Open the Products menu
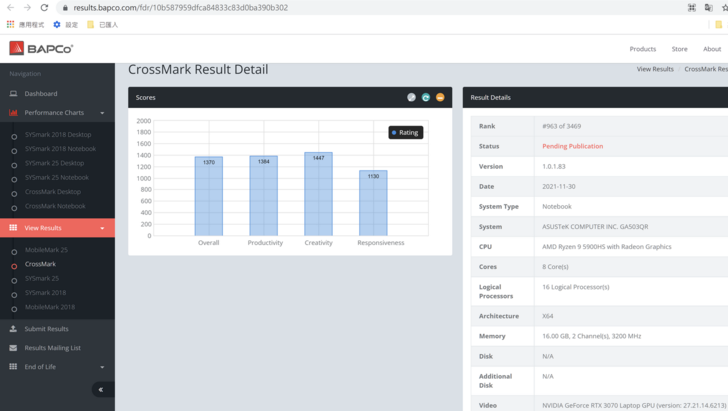728x411 pixels. tap(643, 49)
